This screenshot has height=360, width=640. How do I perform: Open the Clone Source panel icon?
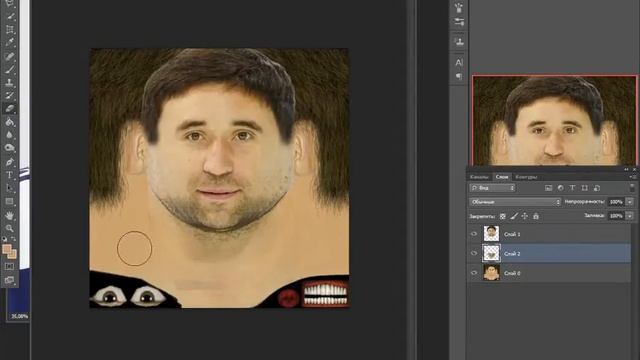click(459, 42)
